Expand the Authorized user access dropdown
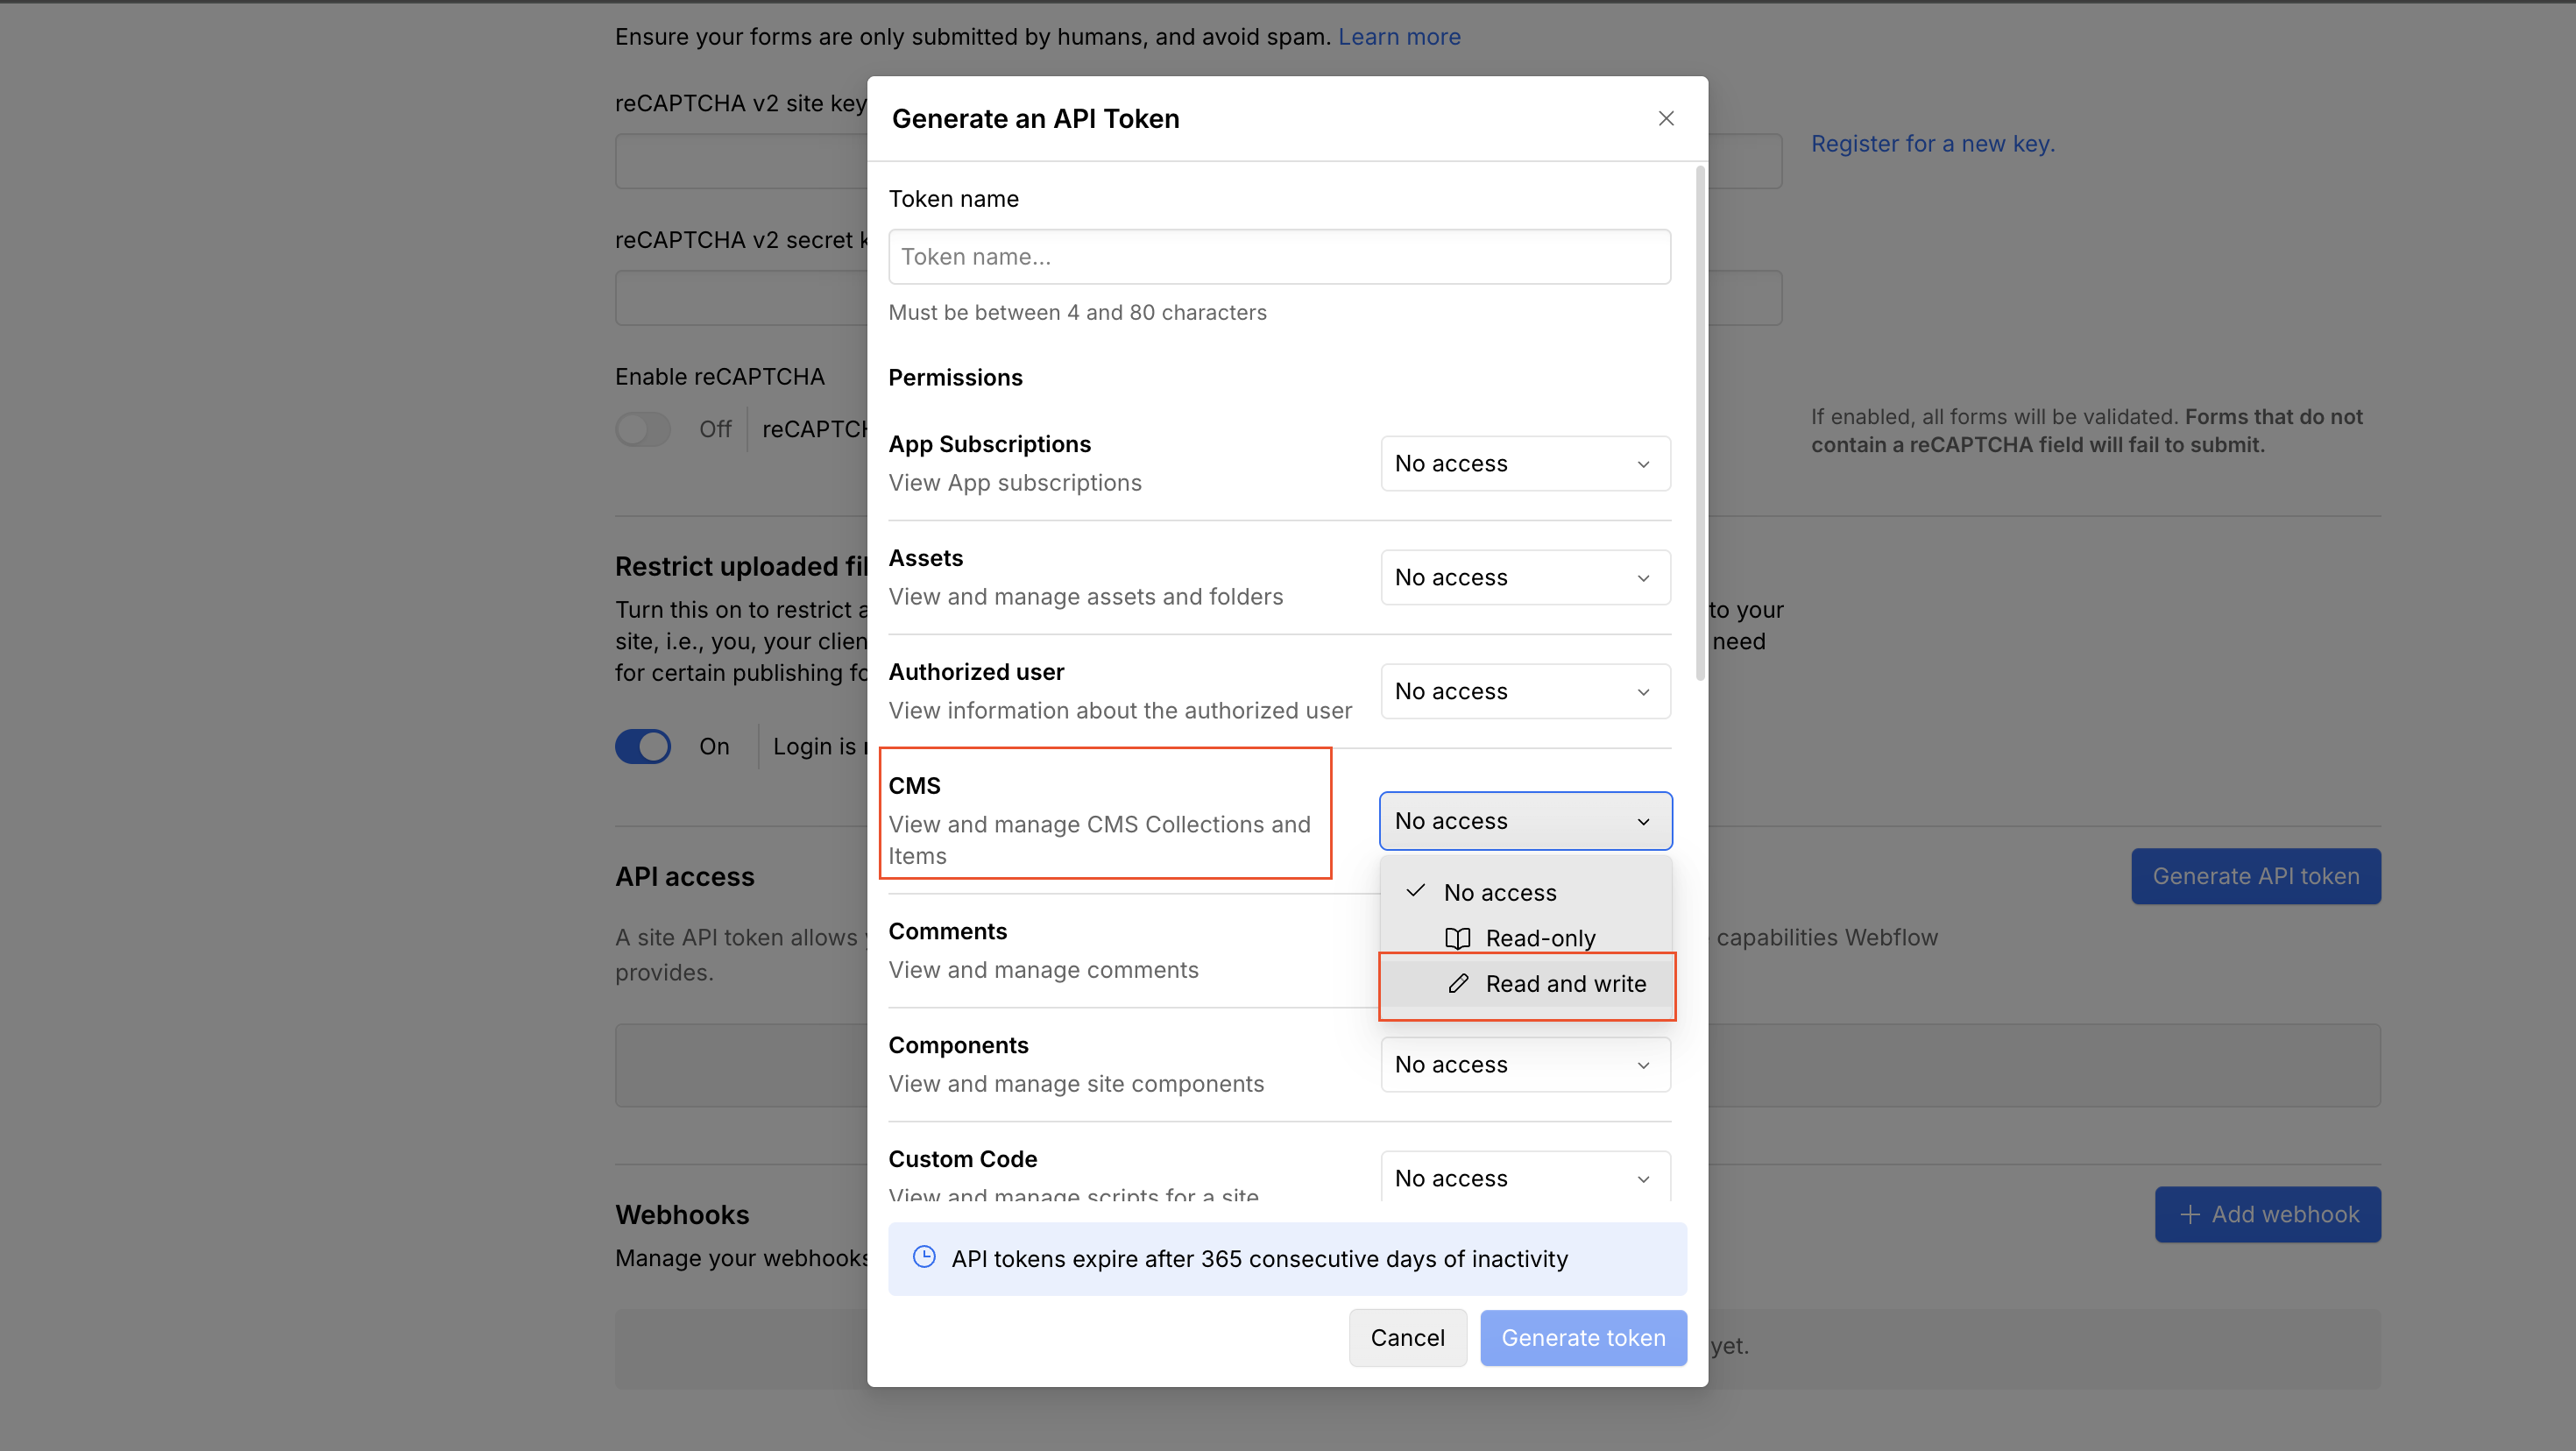 1524,691
